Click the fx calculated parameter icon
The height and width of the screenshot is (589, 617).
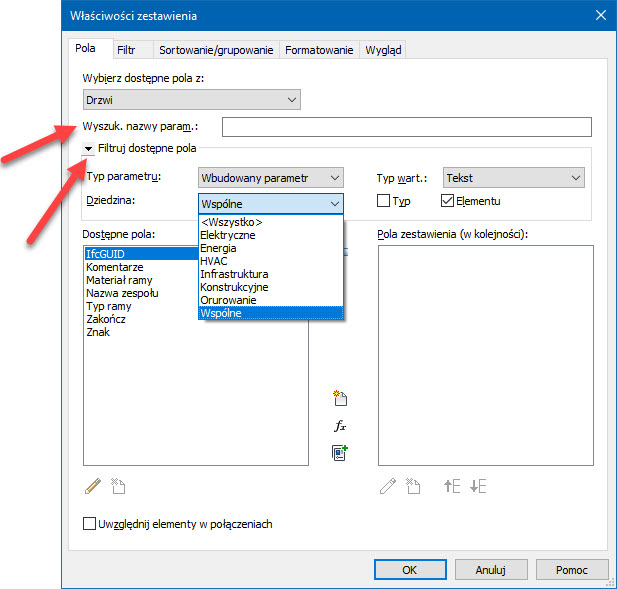point(340,426)
